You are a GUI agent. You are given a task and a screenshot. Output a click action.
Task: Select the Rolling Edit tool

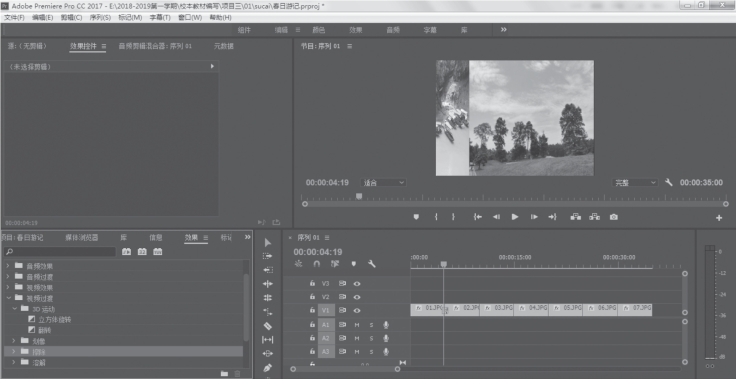[268, 297]
